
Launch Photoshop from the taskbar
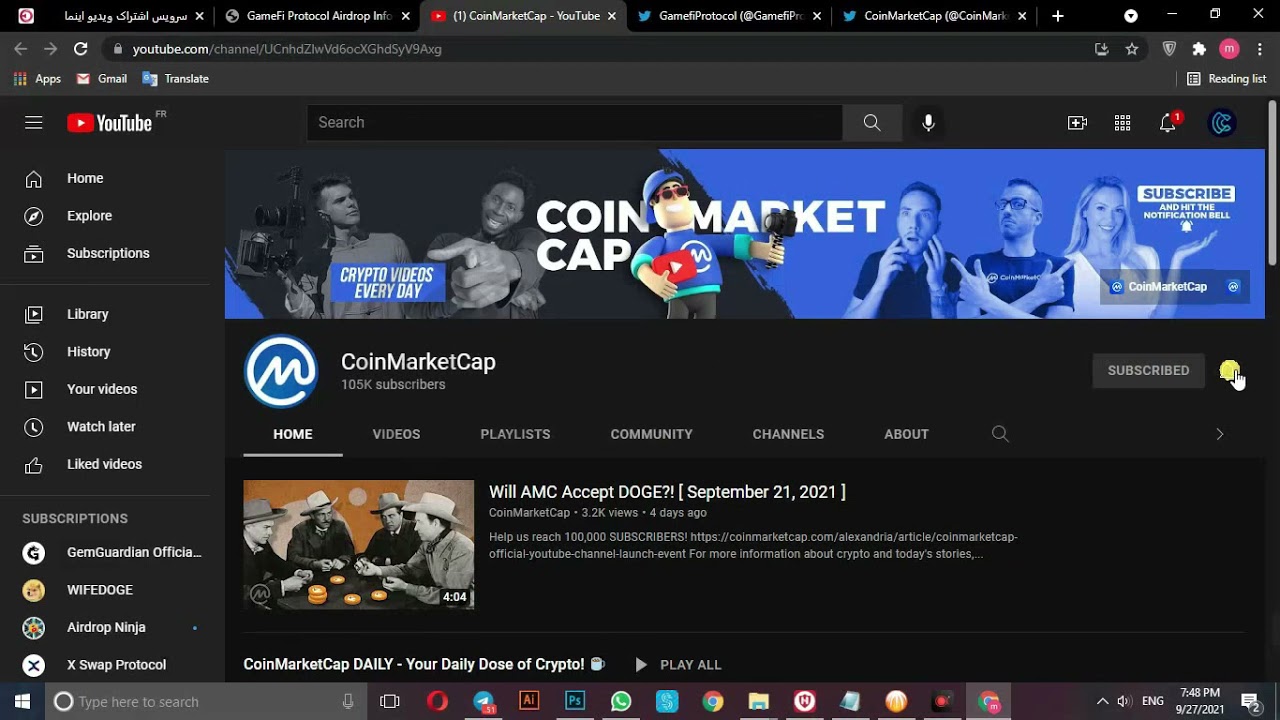point(575,701)
